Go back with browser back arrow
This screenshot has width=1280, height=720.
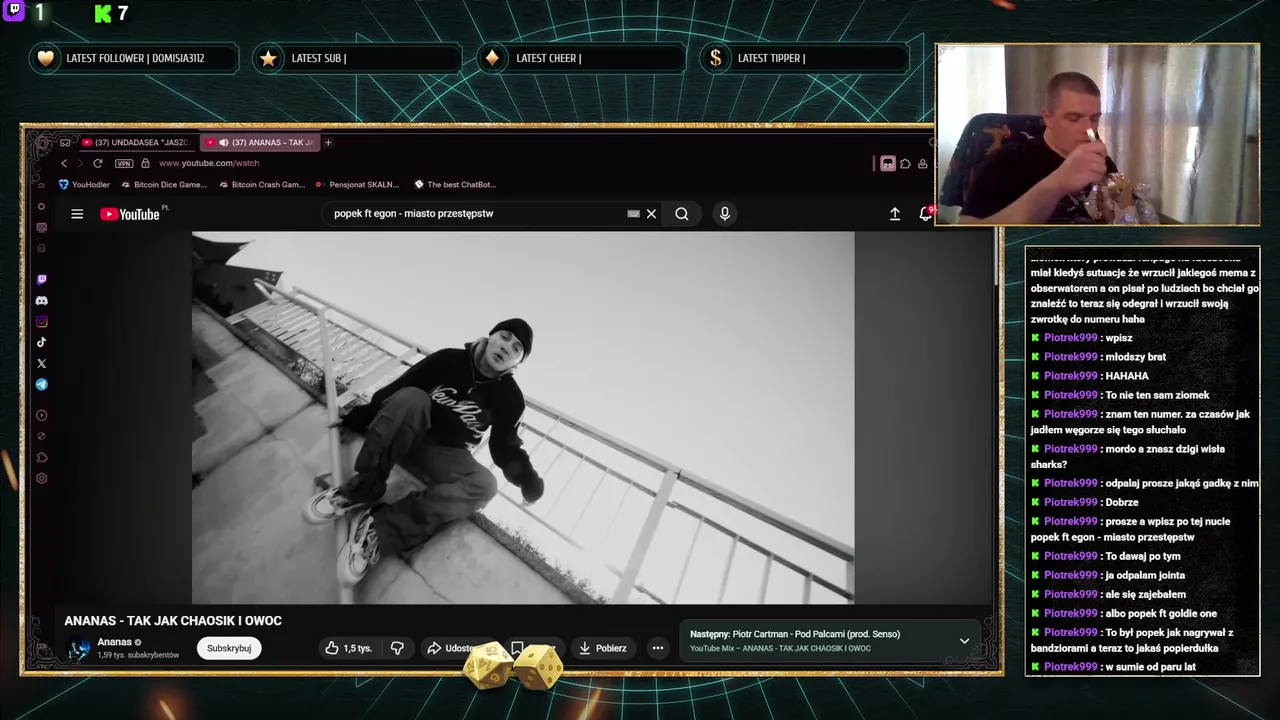[x=64, y=163]
